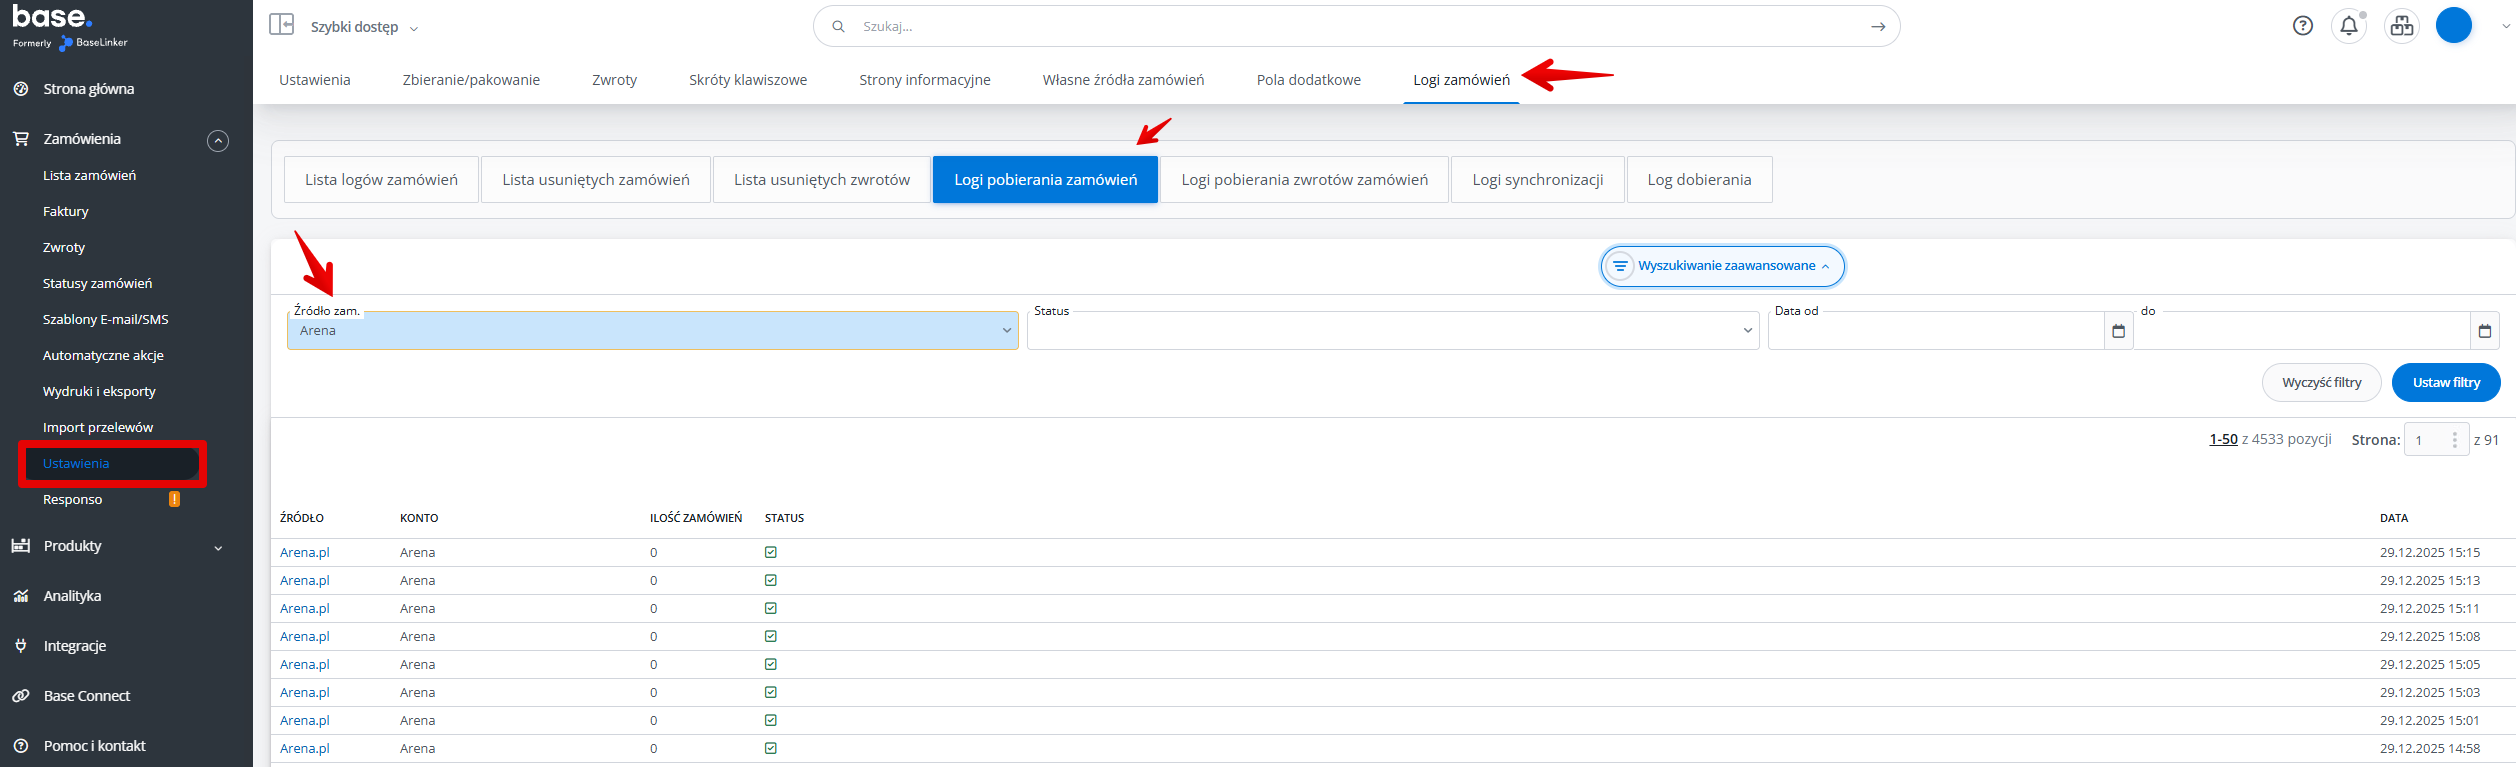Click the gift box icon in header
The width and height of the screenshot is (2516, 767).
pos(2401,26)
